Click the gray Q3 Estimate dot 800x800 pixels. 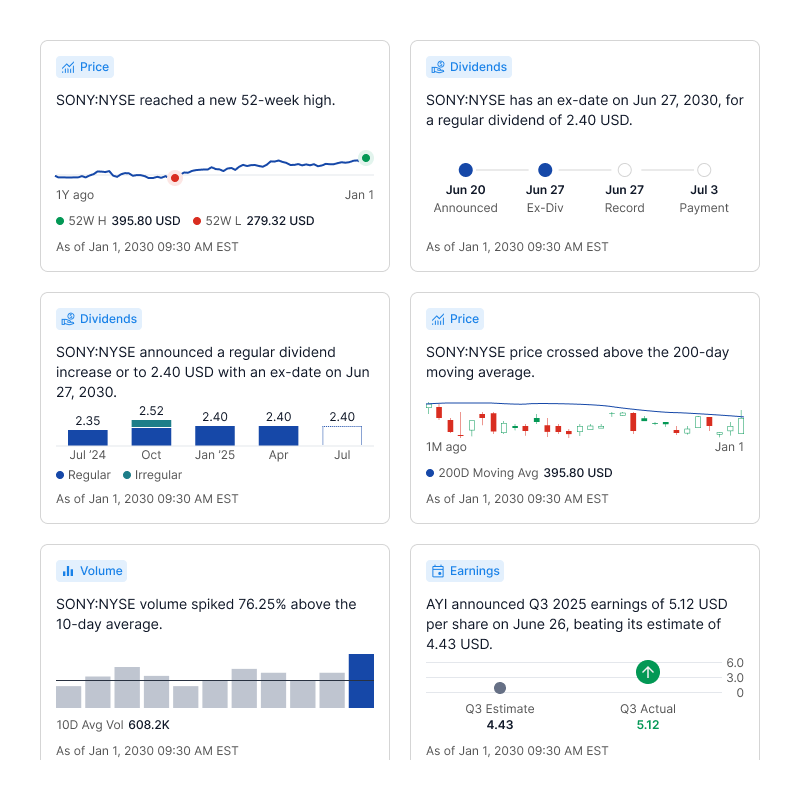click(500, 688)
